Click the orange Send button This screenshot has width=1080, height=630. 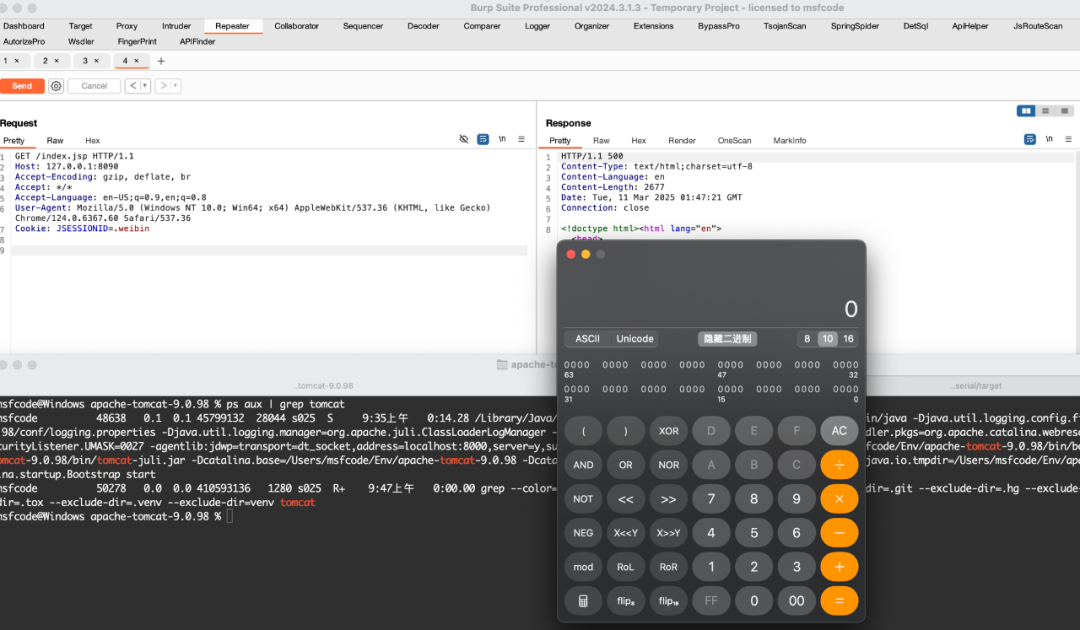tap(22, 86)
